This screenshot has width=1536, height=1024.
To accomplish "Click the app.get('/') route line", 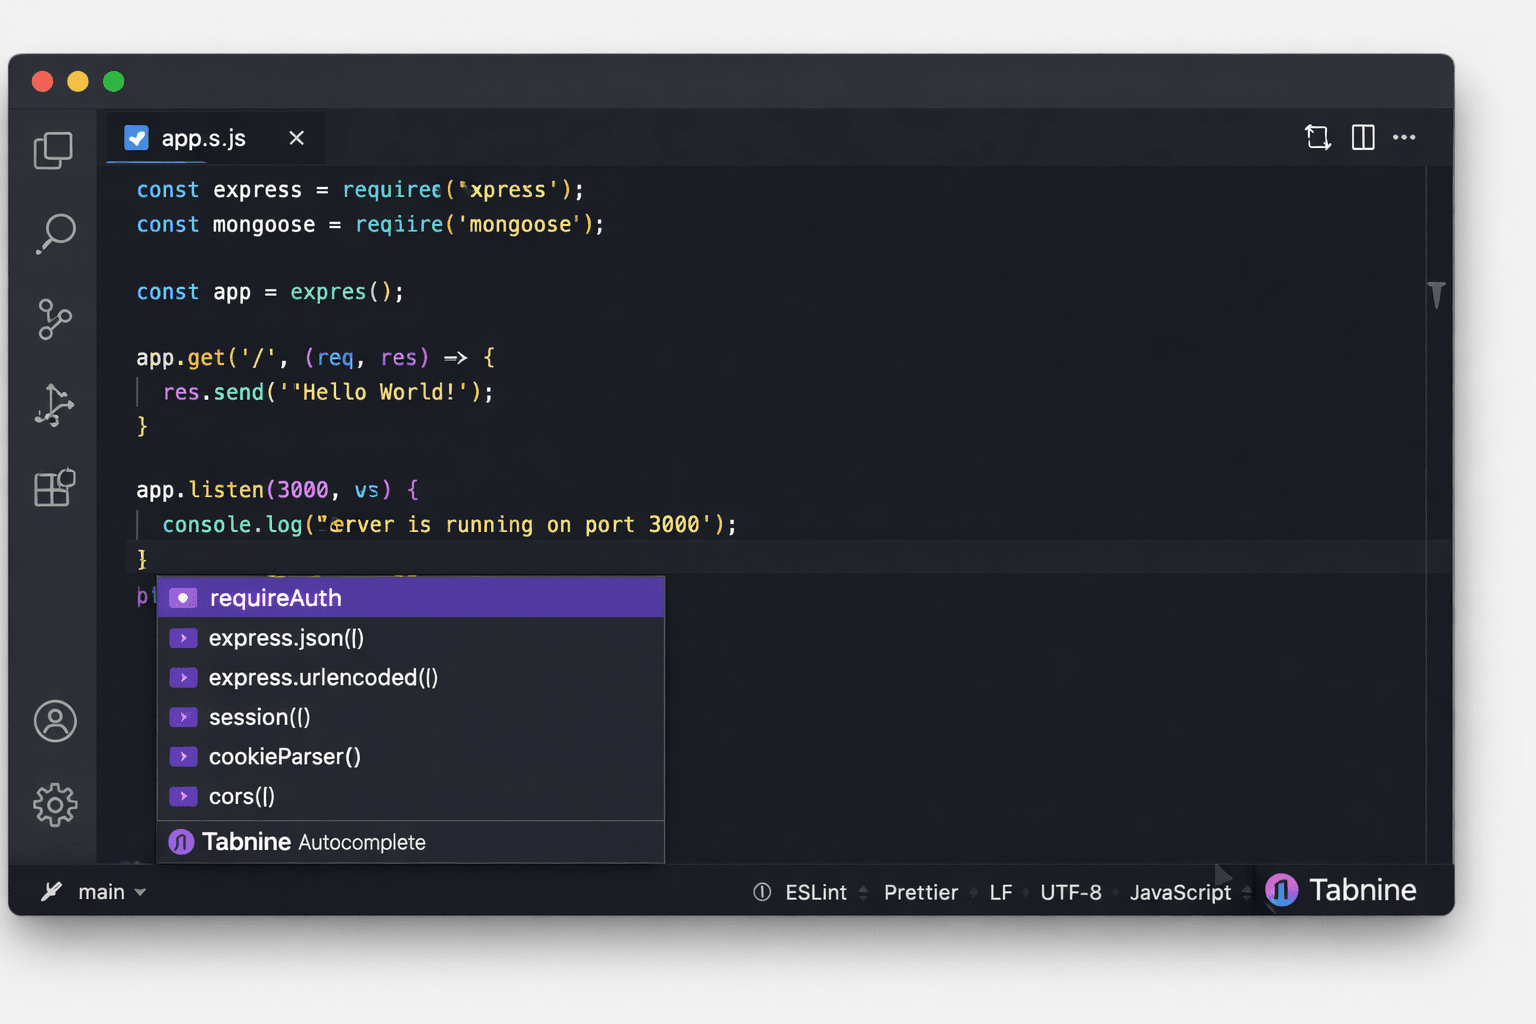I will click(x=316, y=357).
